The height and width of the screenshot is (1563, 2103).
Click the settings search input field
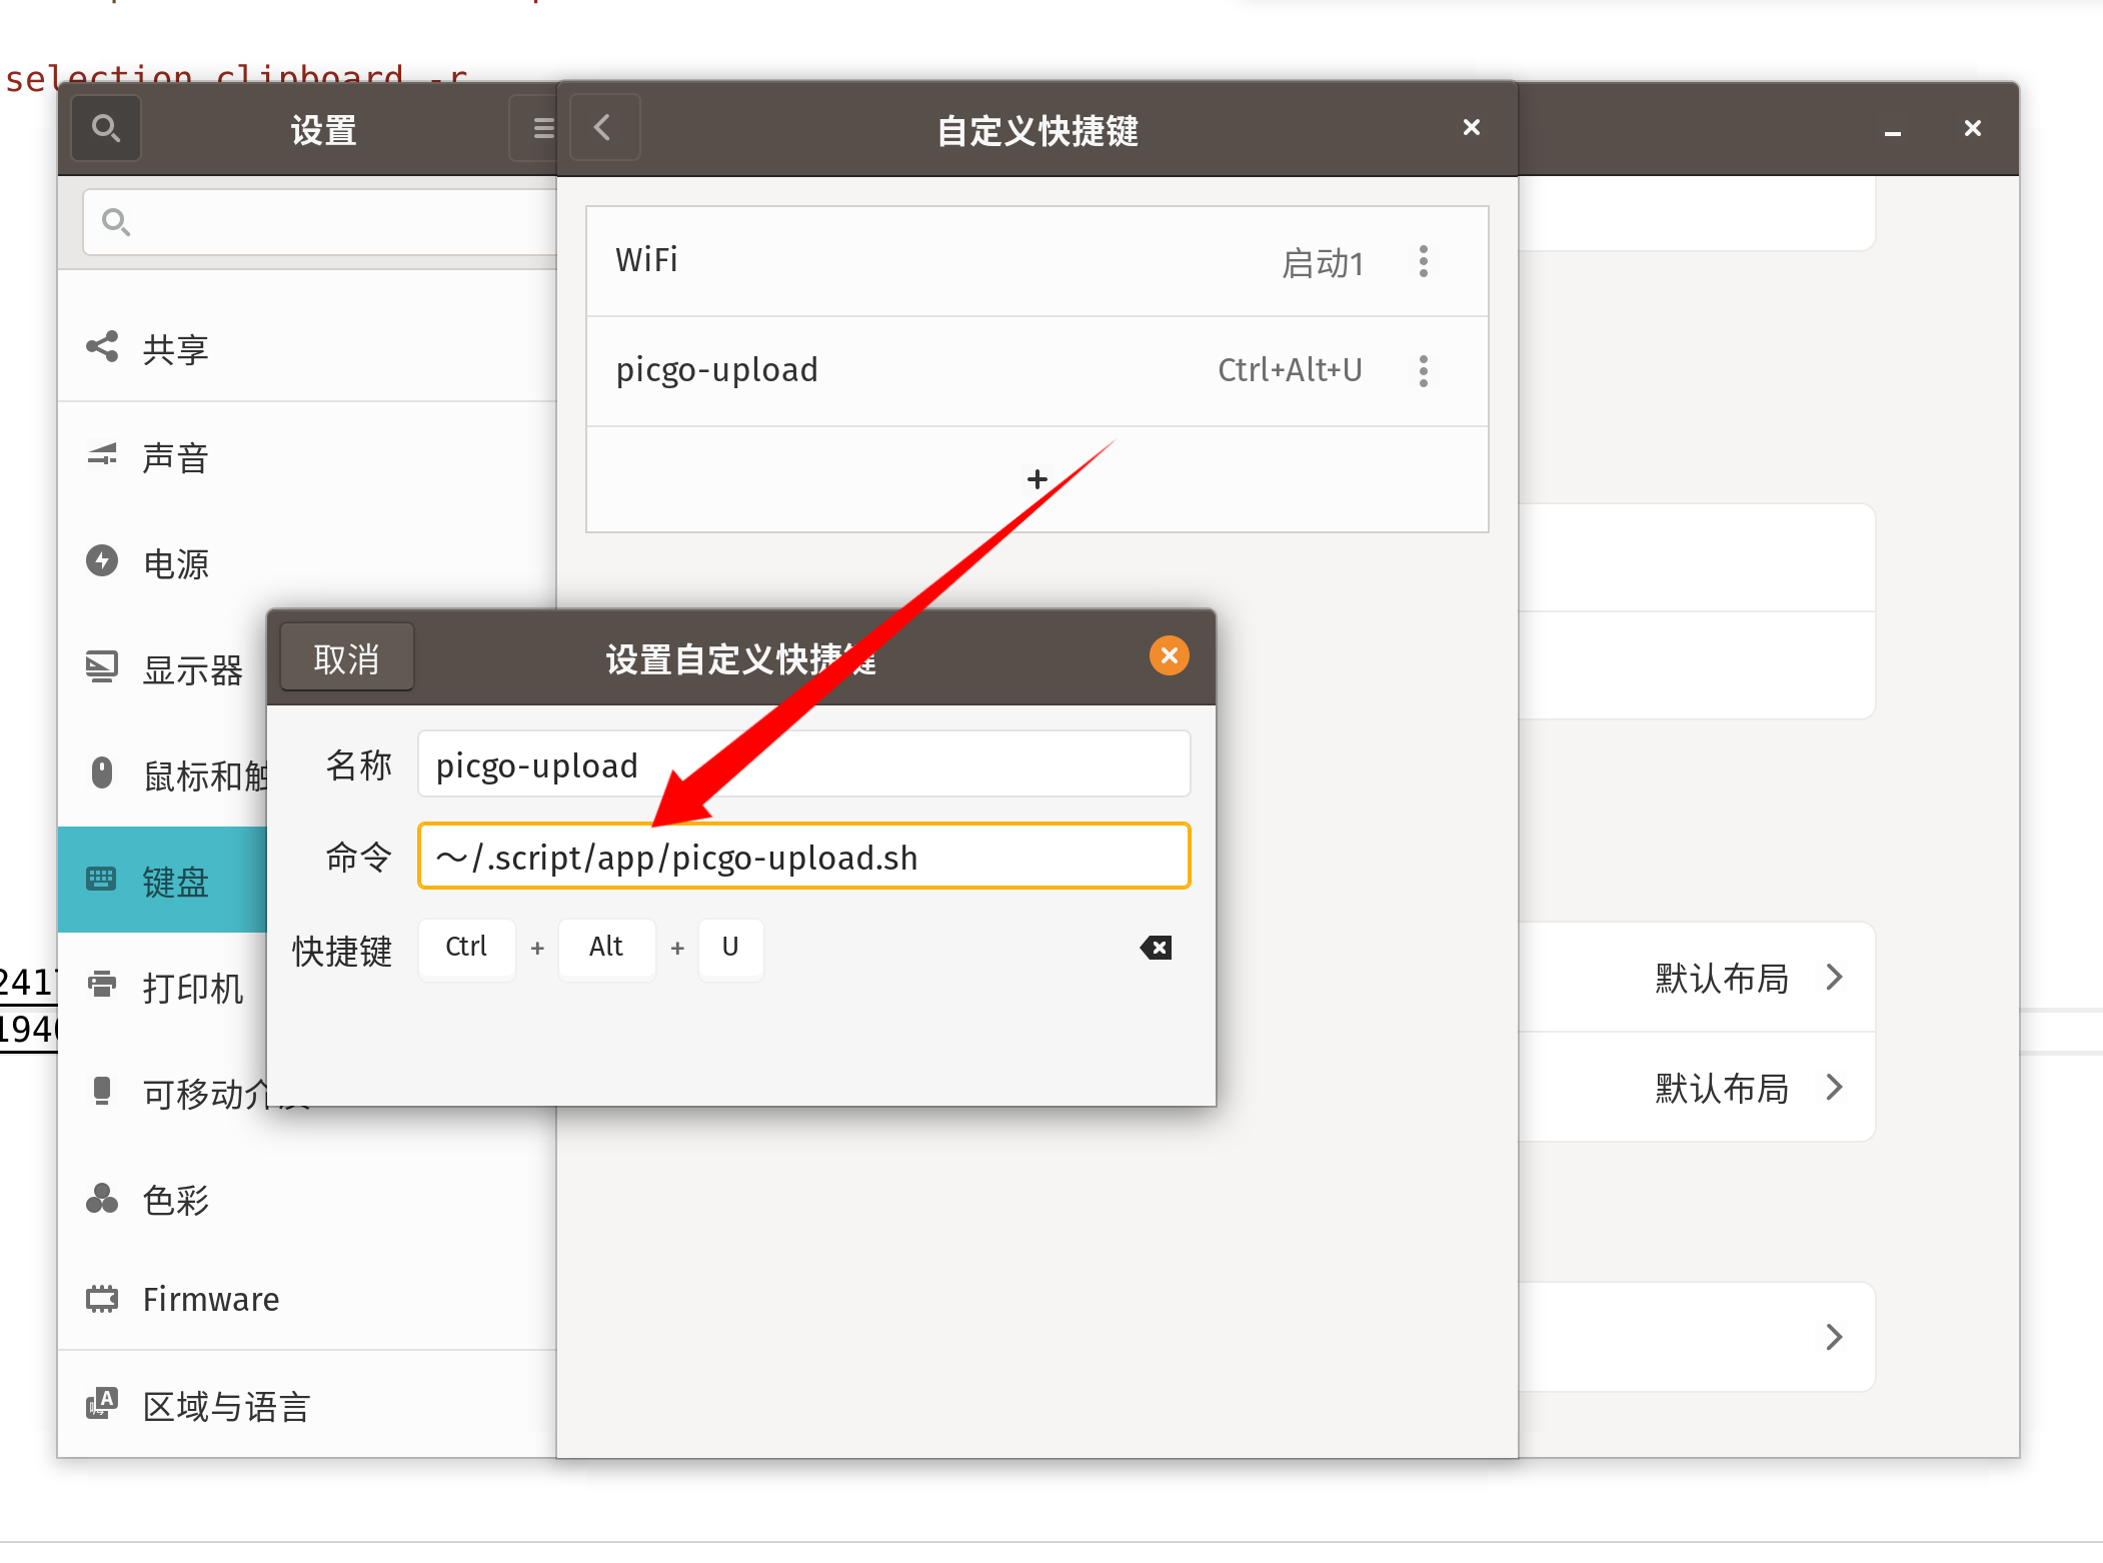tap(320, 222)
